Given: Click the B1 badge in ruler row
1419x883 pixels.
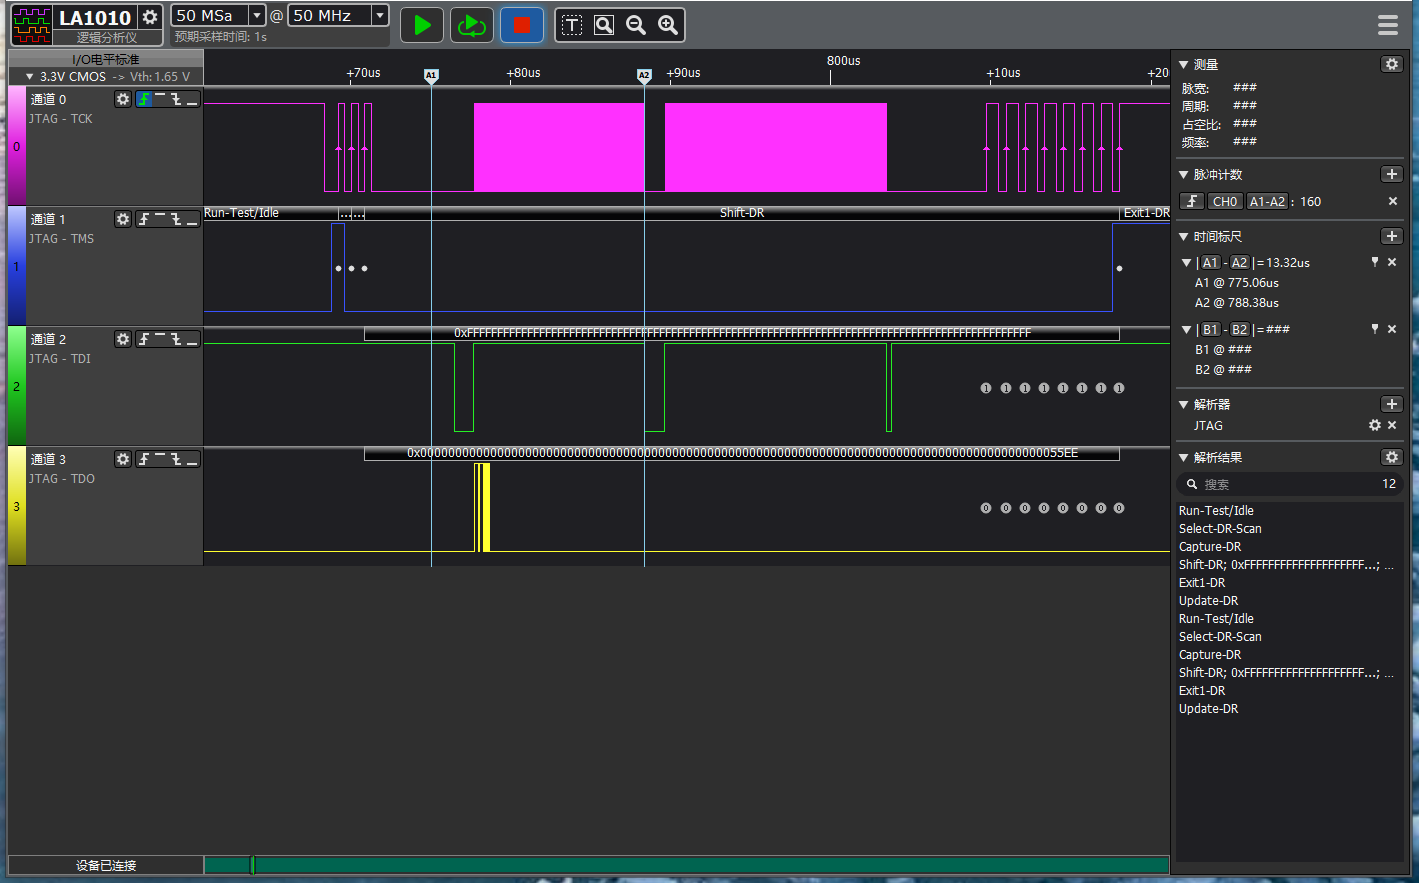Looking at the screenshot, I should click(x=1210, y=329).
